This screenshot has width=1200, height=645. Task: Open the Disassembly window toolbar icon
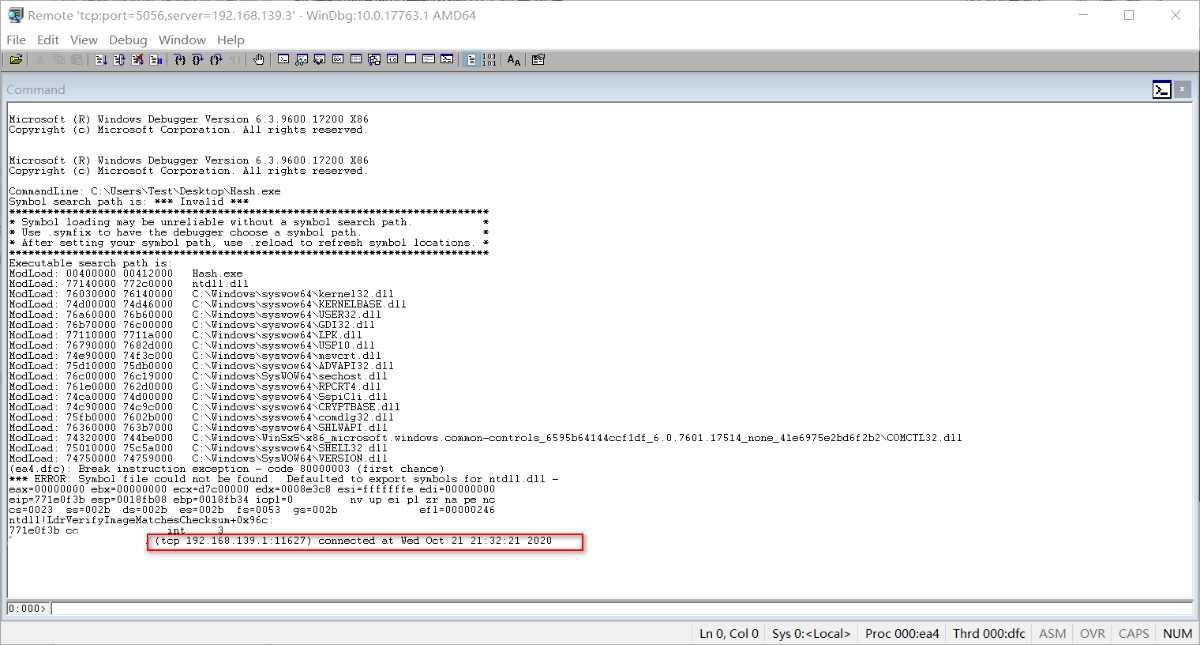pyautogui.click(x=392, y=60)
